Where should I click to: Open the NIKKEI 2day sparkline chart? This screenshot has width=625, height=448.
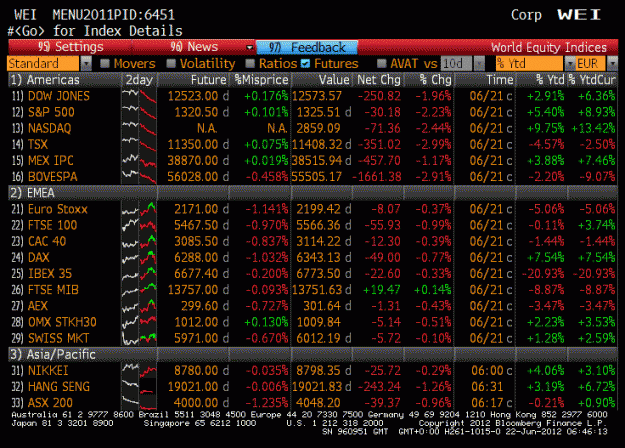tap(139, 370)
